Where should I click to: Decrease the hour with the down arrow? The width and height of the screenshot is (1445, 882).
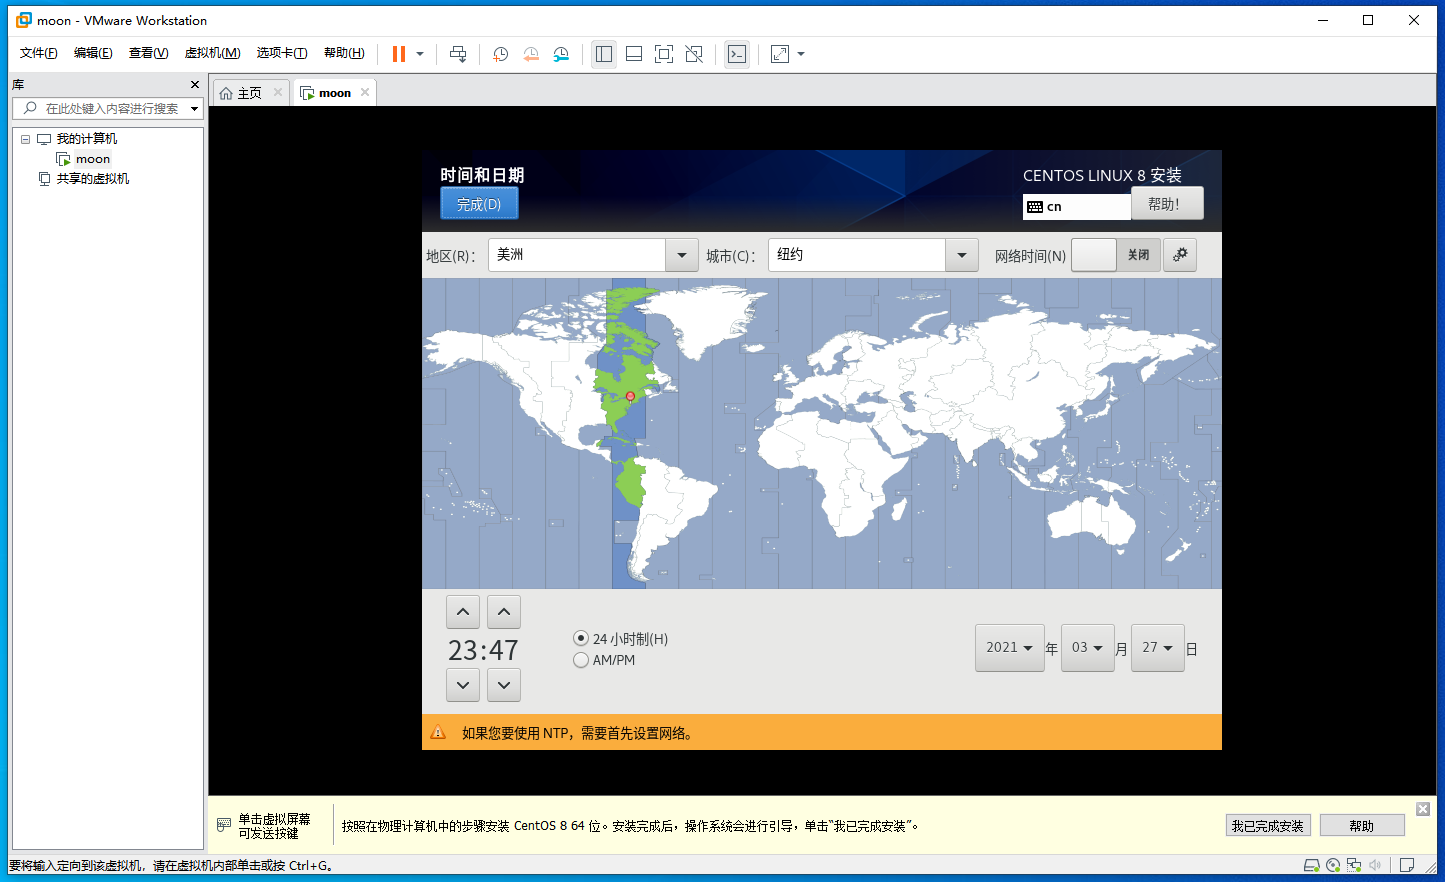(x=462, y=685)
